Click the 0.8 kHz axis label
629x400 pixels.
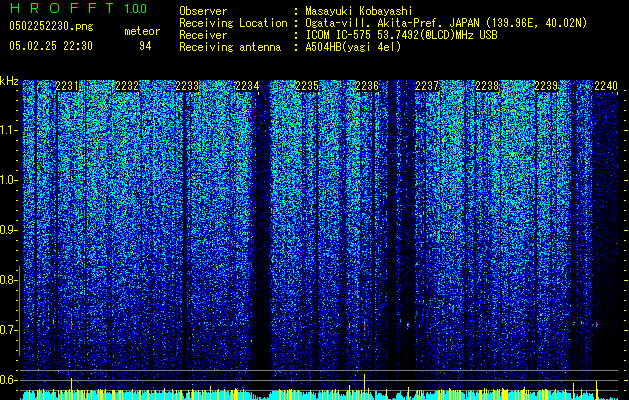tap(8, 280)
